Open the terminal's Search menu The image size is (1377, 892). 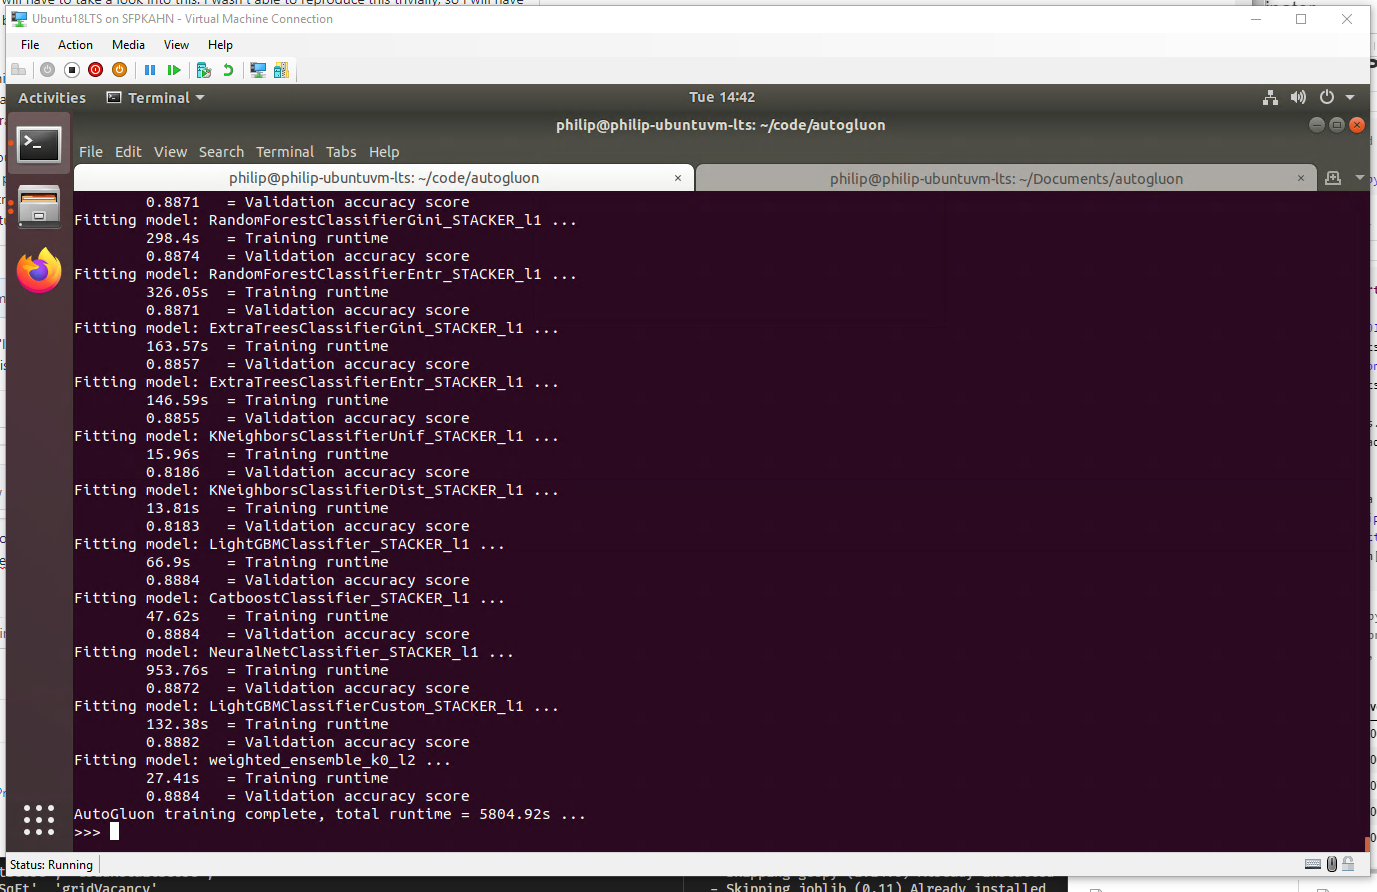tap(221, 152)
